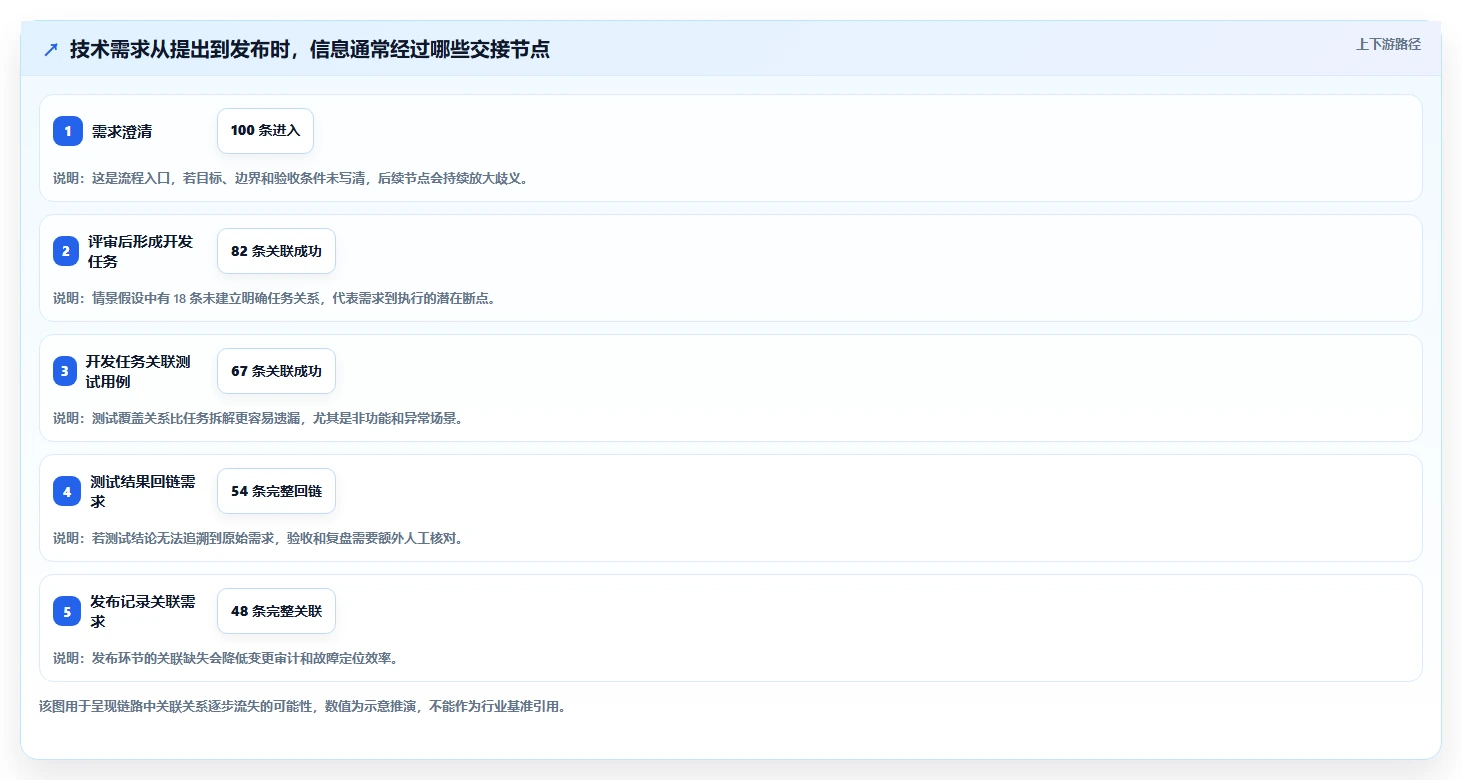This screenshot has width=1462, height=780.
Task: Click the step 1 number badge
Action: [x=67, y=131]
